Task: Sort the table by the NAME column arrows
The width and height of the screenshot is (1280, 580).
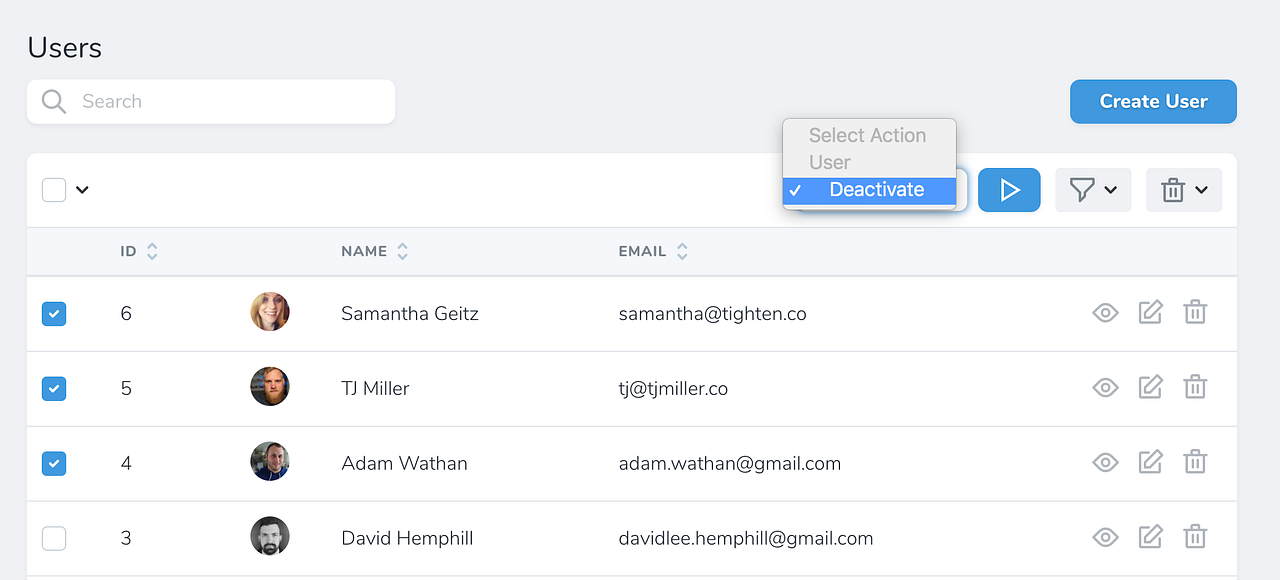Action: pyautogui.click(x=402, y=251)
